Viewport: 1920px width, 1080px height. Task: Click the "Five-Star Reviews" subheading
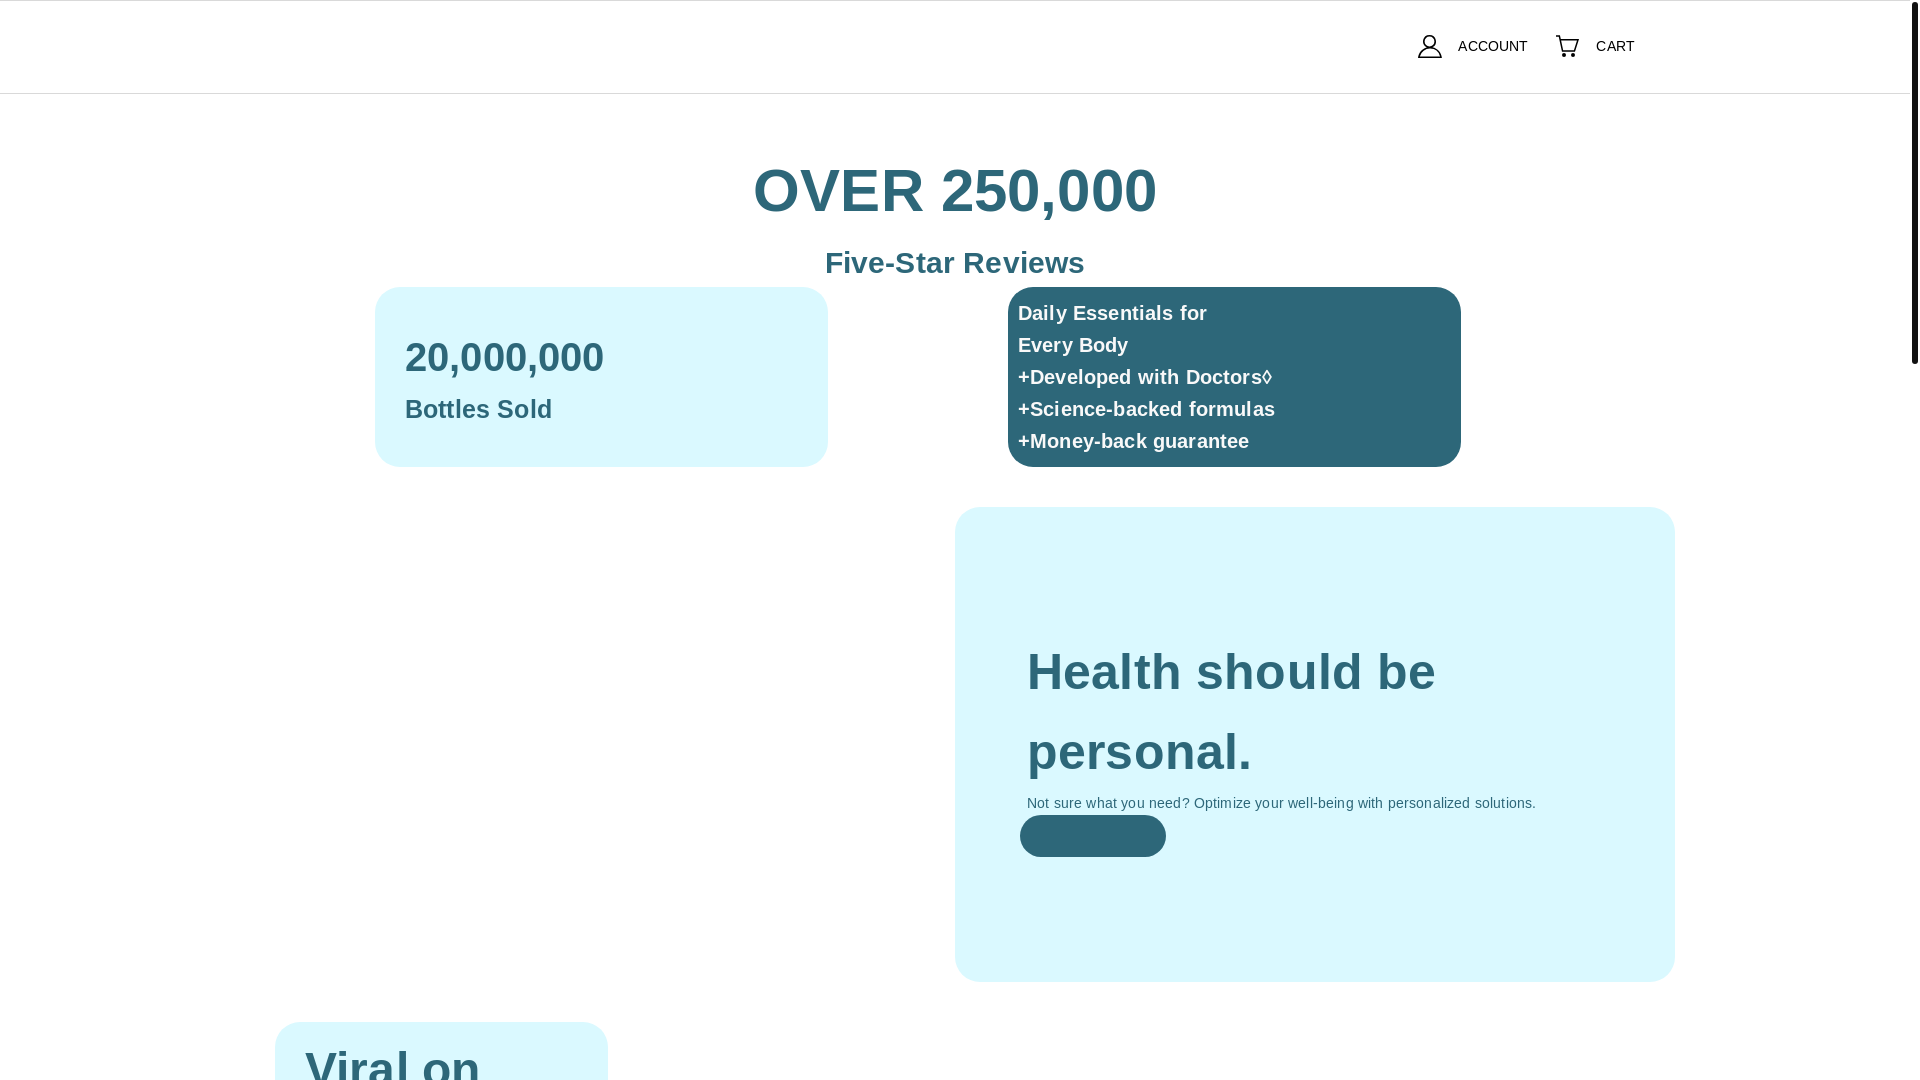[955, 262]
